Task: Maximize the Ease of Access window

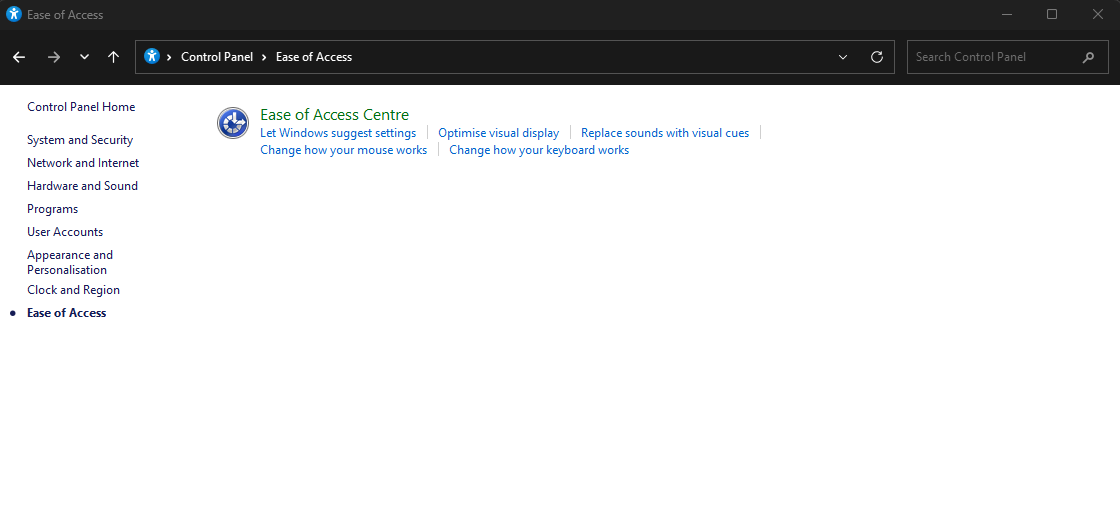Action: 1051,14
